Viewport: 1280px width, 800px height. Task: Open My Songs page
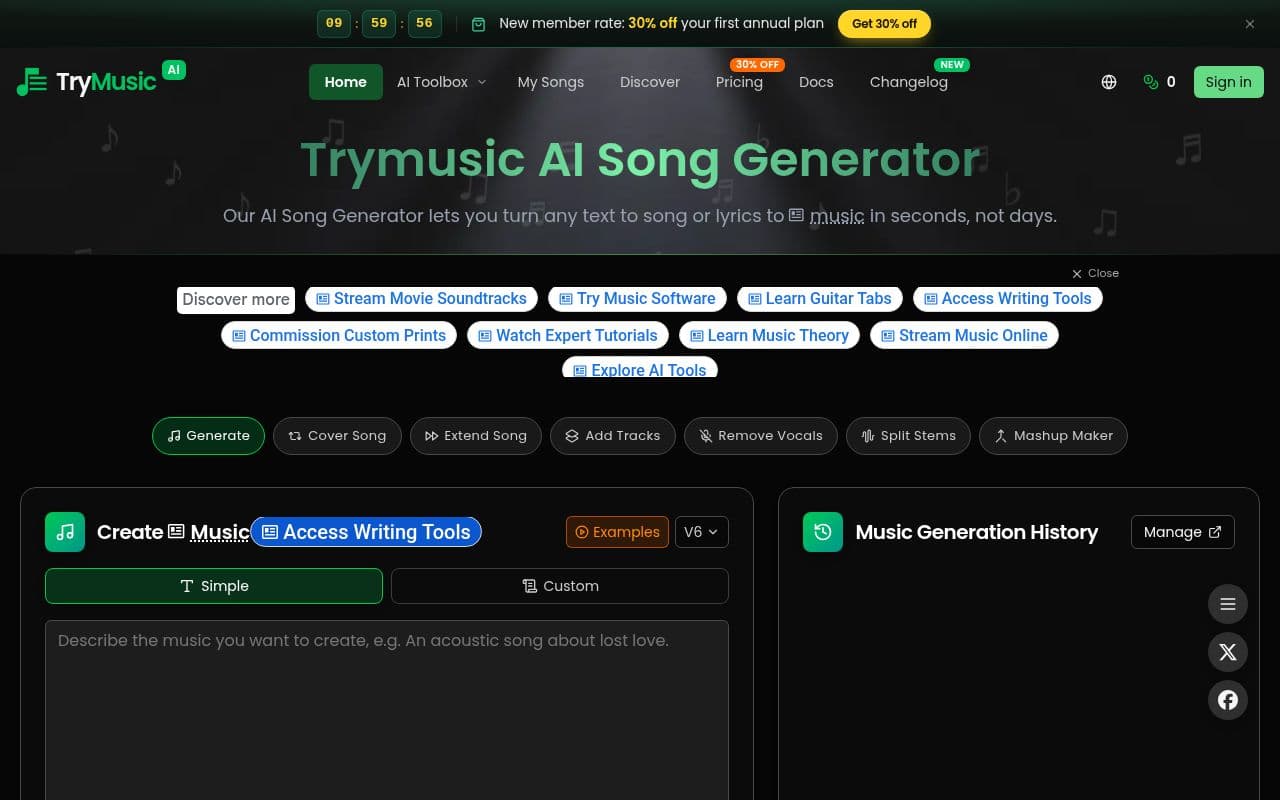(x=551, y=82)
